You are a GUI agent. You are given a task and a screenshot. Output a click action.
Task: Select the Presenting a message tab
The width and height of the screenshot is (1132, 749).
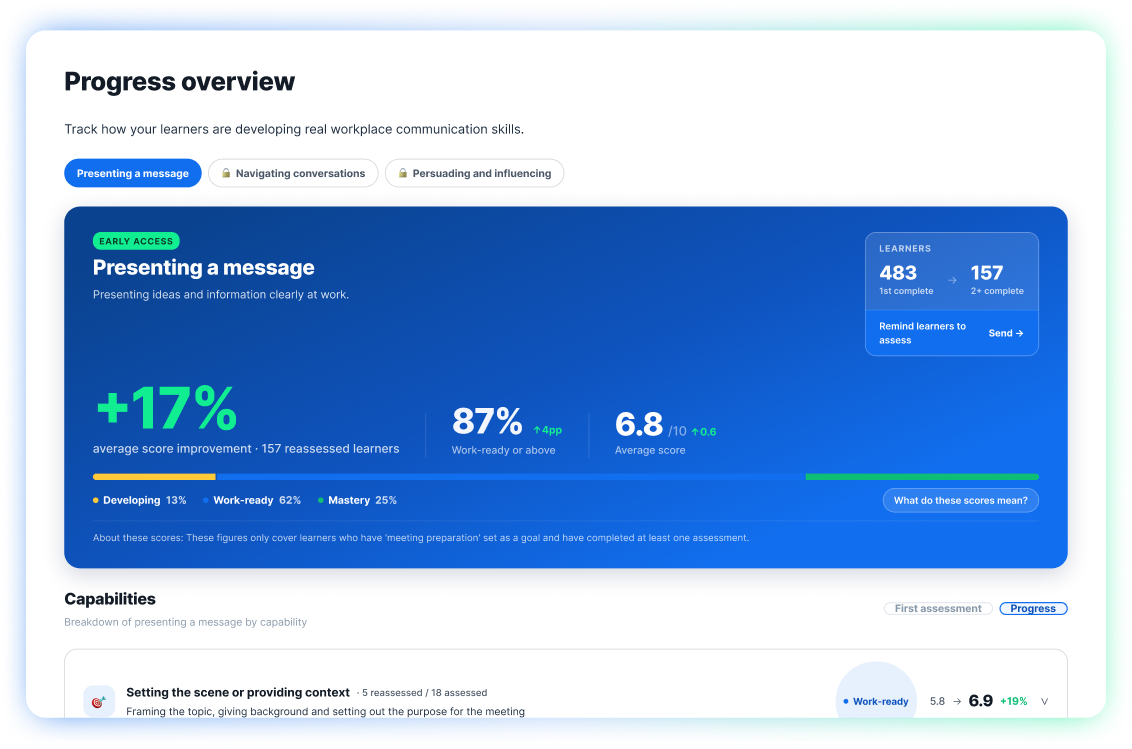click(x=133, y=173)
